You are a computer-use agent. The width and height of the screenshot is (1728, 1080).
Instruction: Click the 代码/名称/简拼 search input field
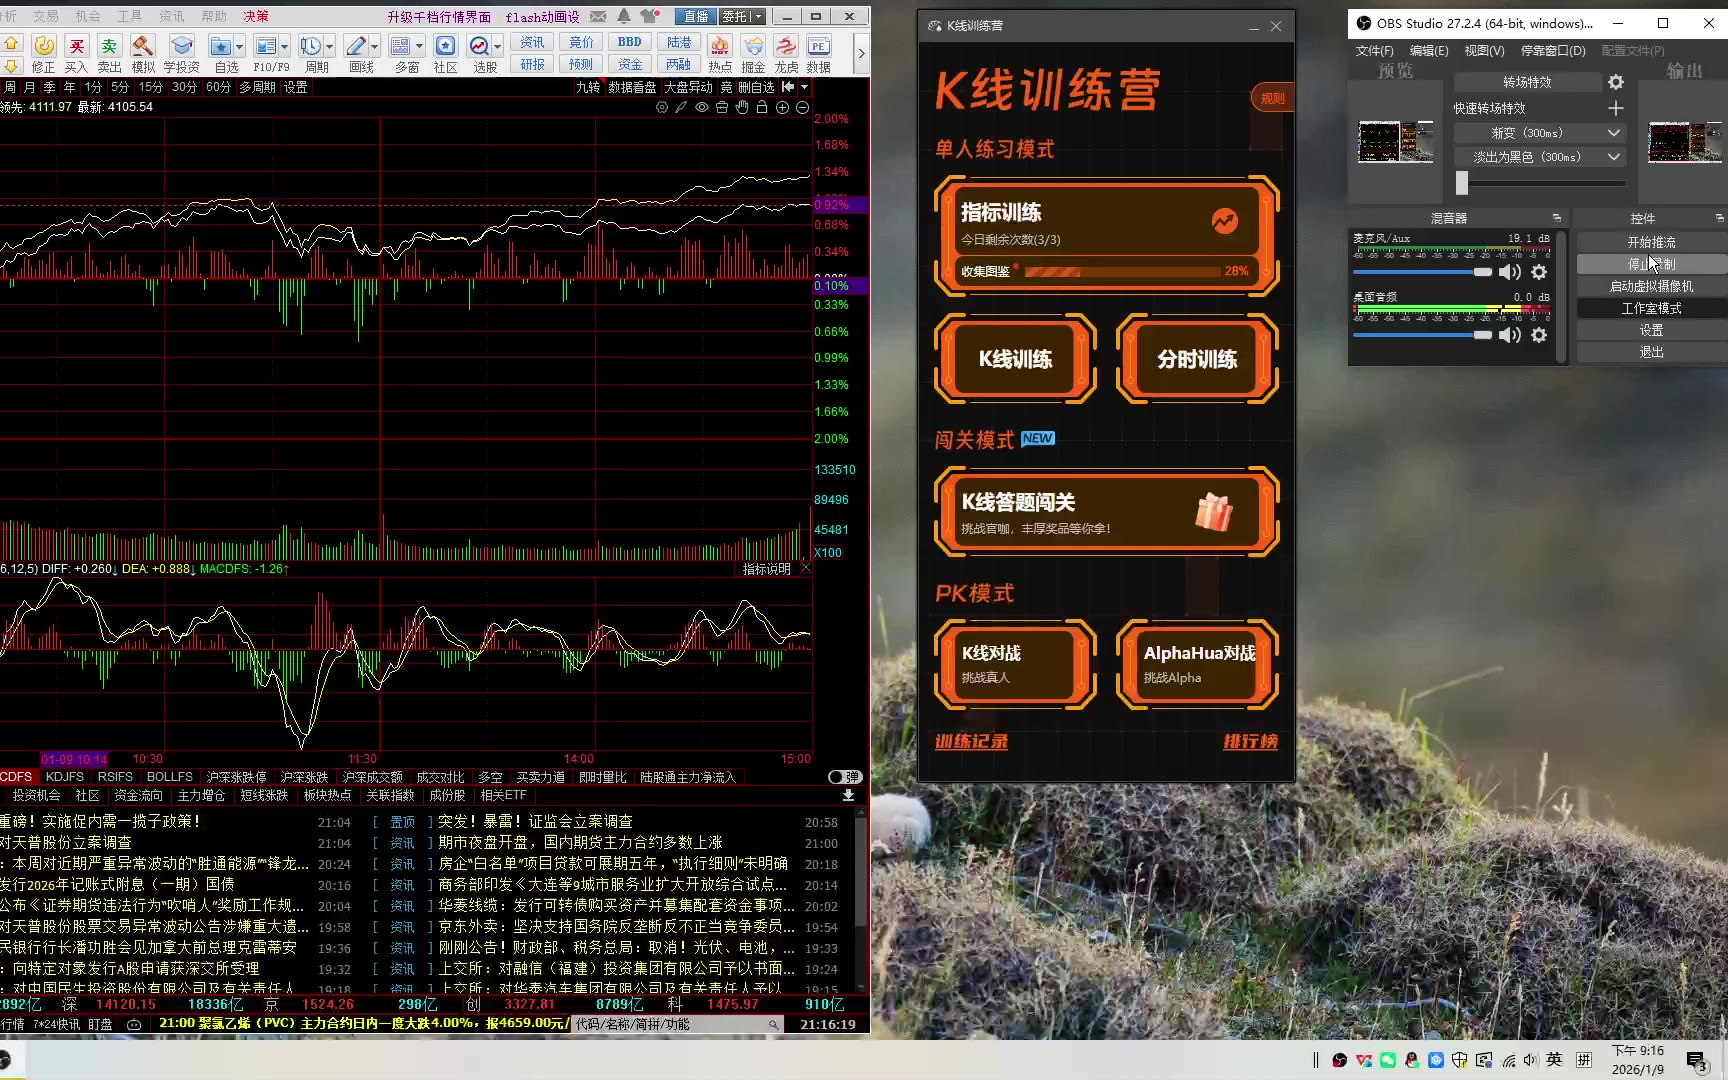668,1024
